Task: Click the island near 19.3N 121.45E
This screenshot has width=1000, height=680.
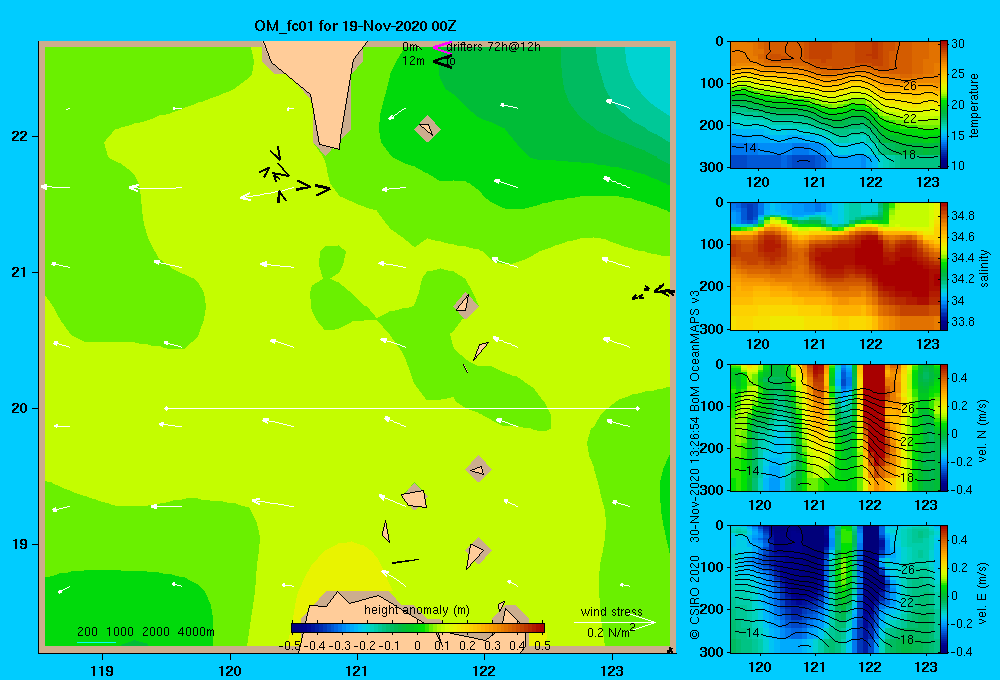Action: click(415, 497)
